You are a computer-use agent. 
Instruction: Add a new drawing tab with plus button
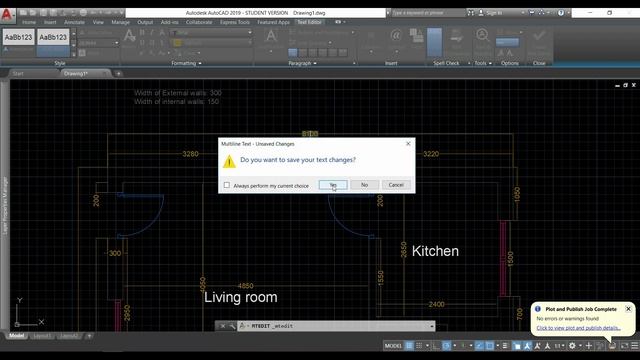coord(118,73)
